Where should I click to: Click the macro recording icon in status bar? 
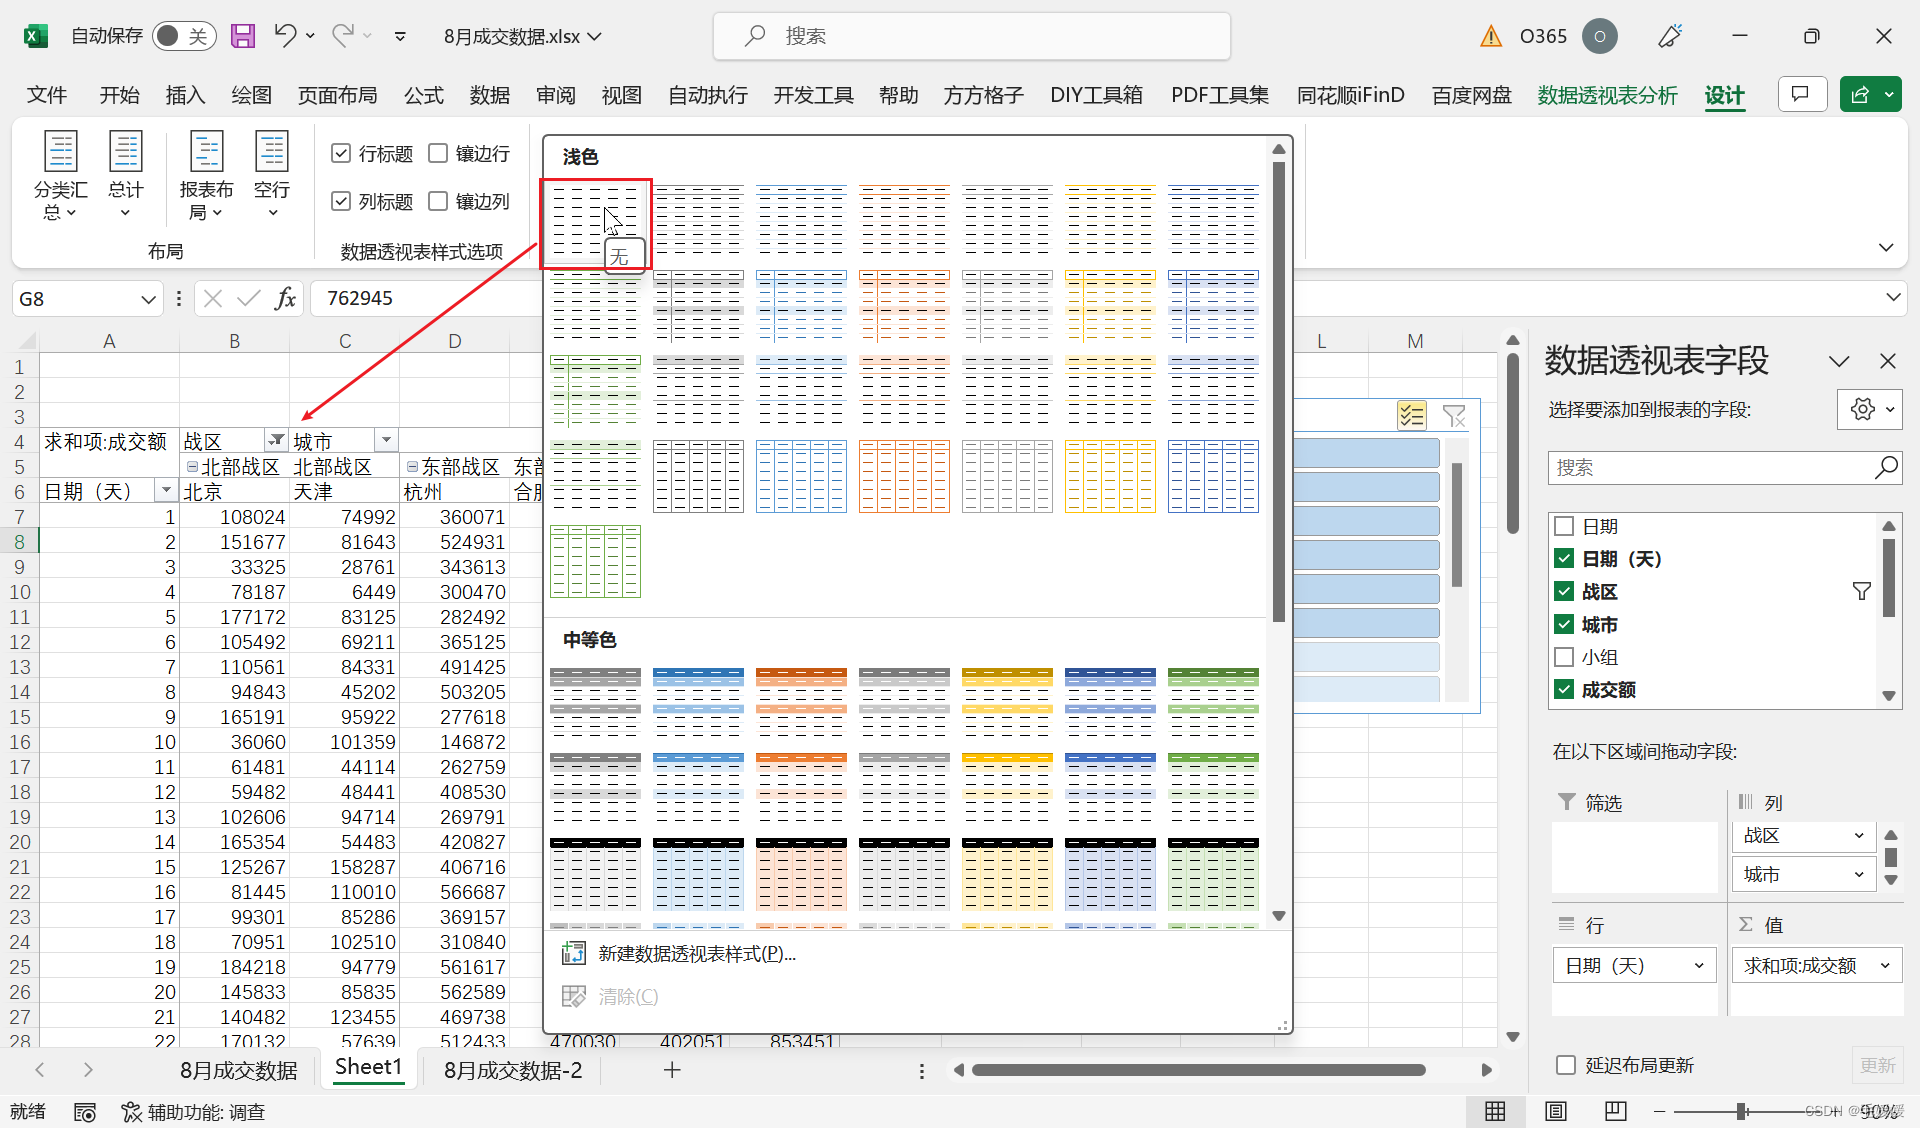(x=85, y=1112)
